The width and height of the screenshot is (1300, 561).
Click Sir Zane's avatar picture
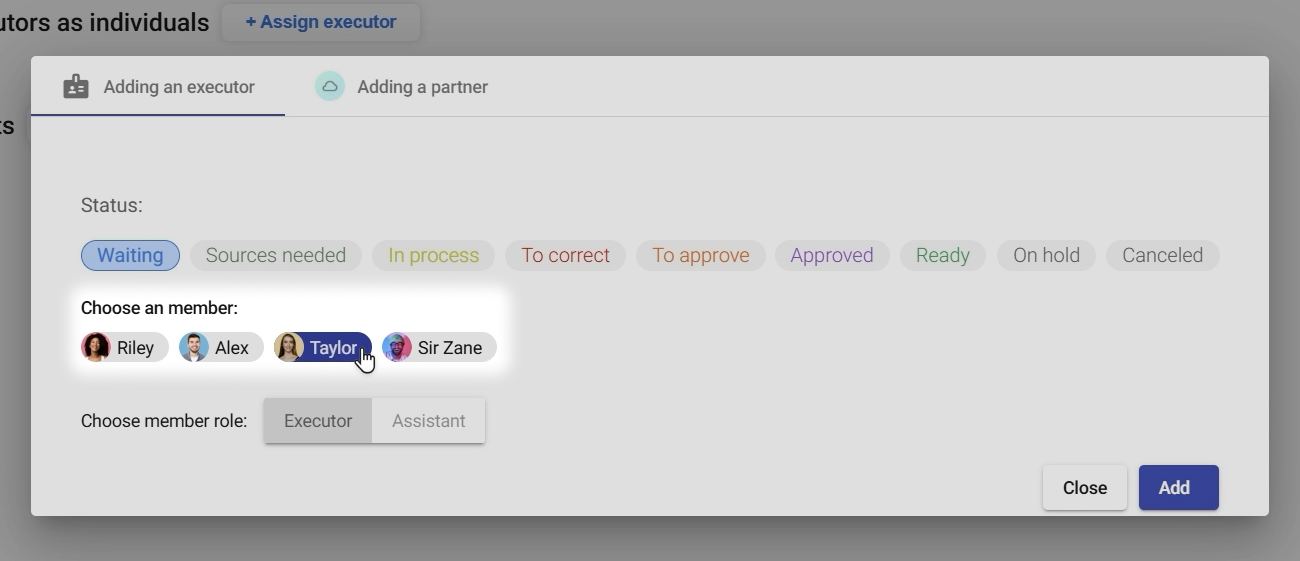(x=397, y=347)
